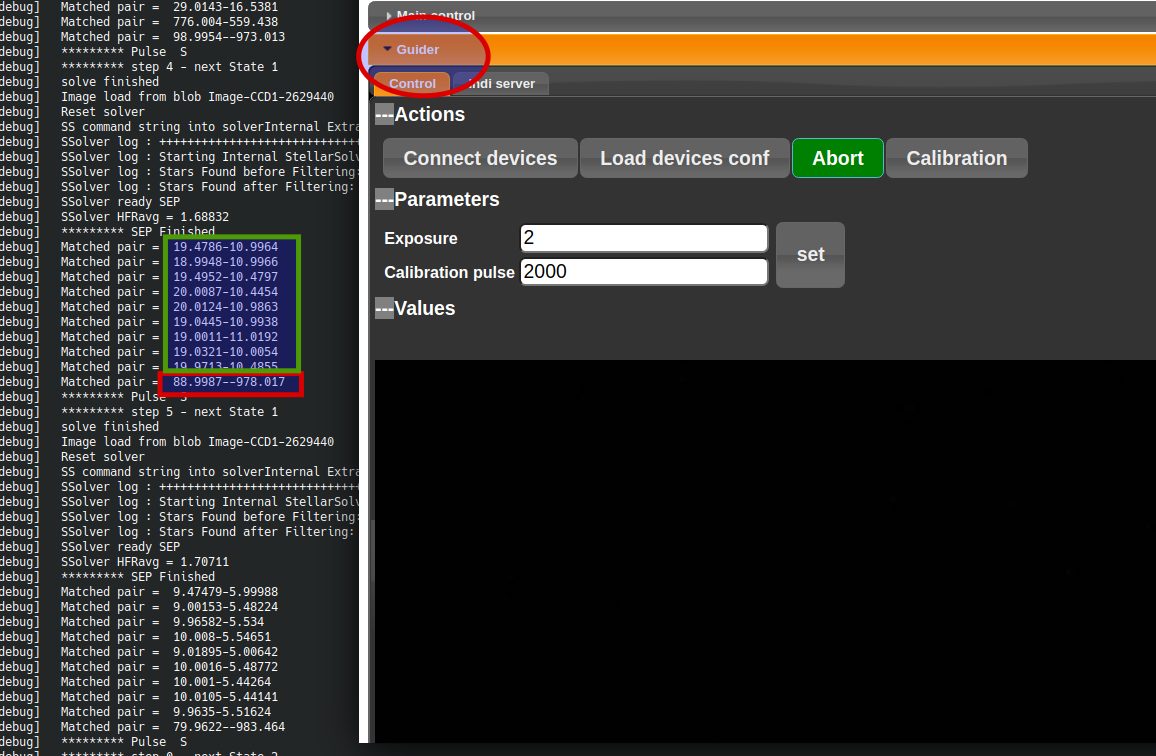Collapse the Actions group

click(384, 114)
